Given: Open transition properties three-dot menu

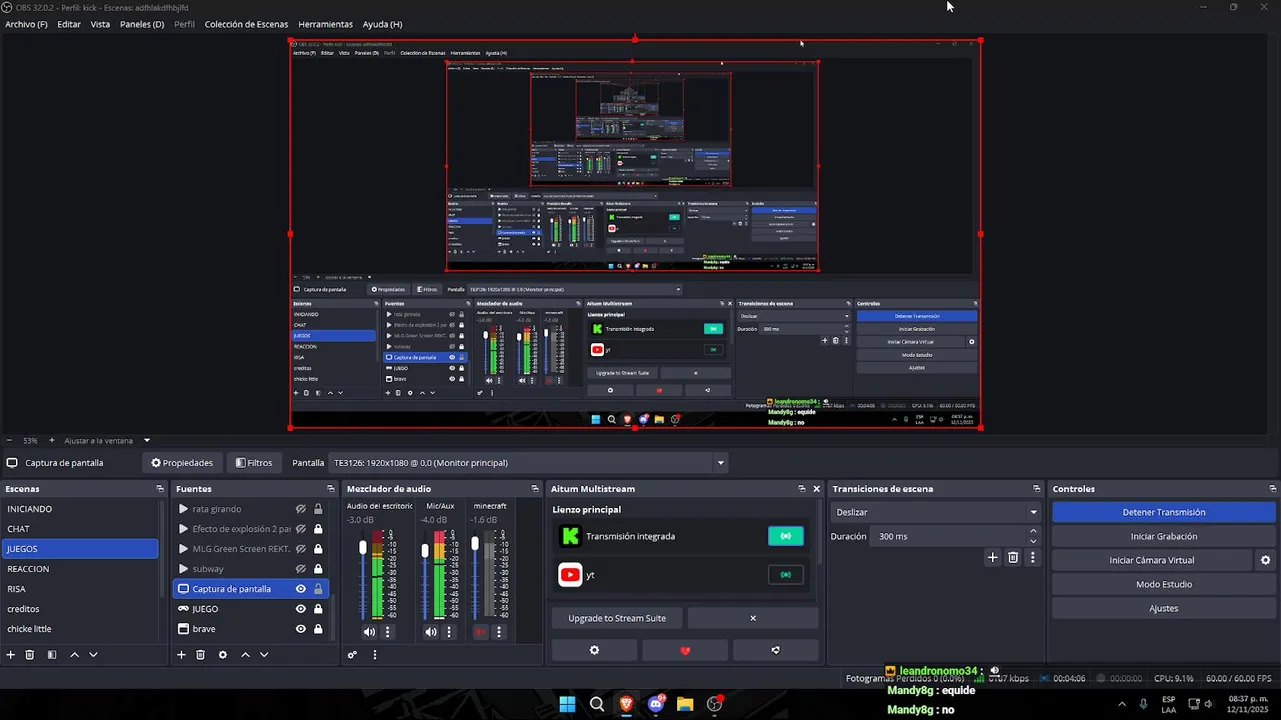Looking at the screenshot, I should (1033, 558).
